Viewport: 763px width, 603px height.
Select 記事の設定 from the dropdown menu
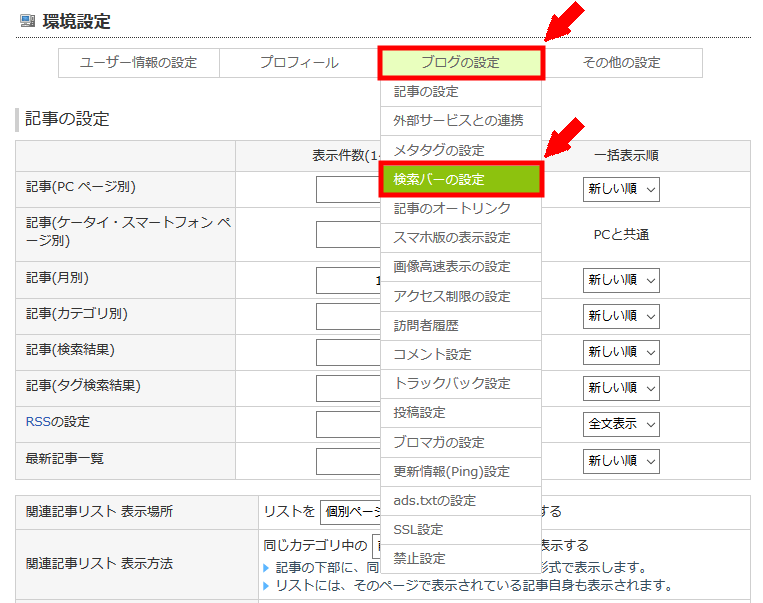(461, 92)
